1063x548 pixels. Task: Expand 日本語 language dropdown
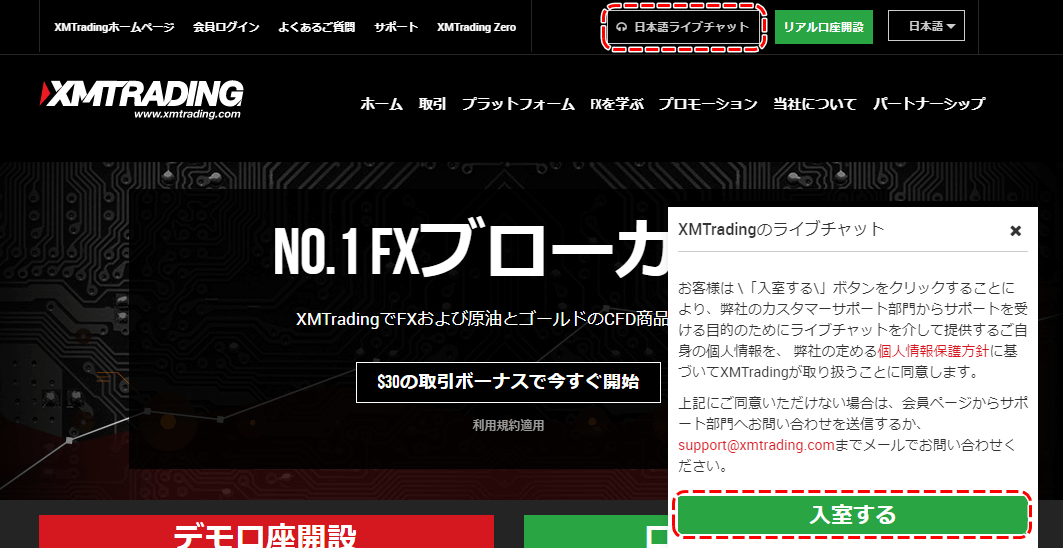[926, 26]
